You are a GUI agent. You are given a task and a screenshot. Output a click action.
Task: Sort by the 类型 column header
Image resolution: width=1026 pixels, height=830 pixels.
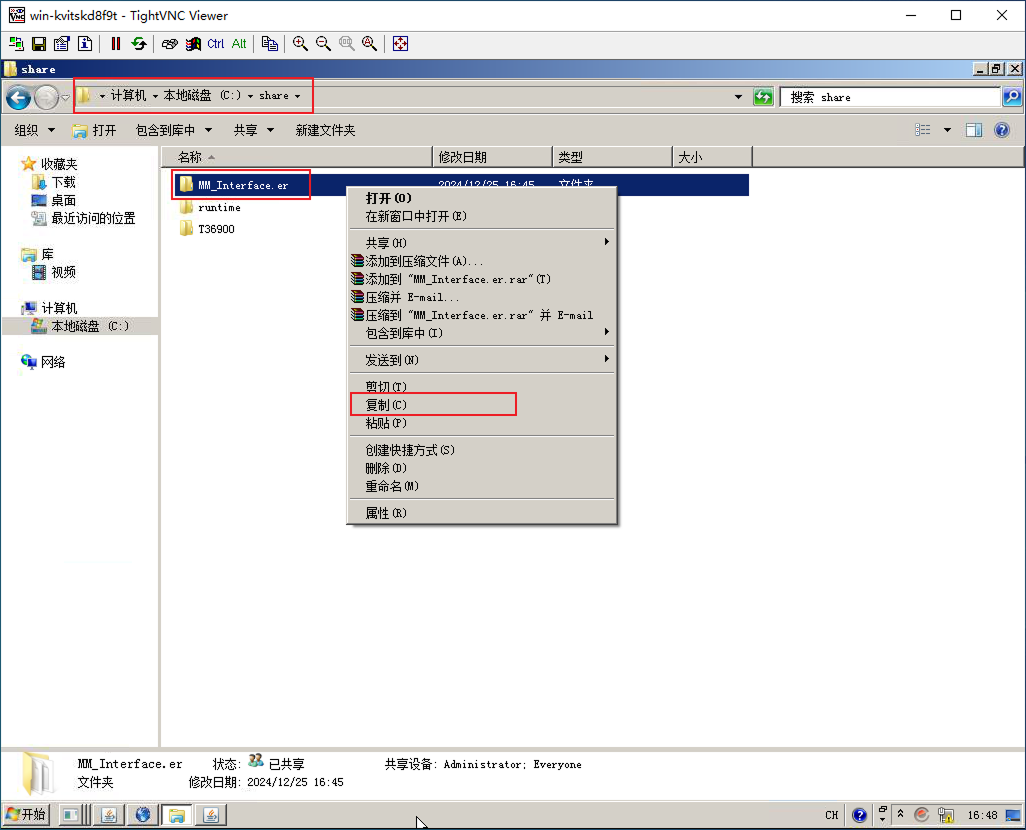[x=612, y=157]
